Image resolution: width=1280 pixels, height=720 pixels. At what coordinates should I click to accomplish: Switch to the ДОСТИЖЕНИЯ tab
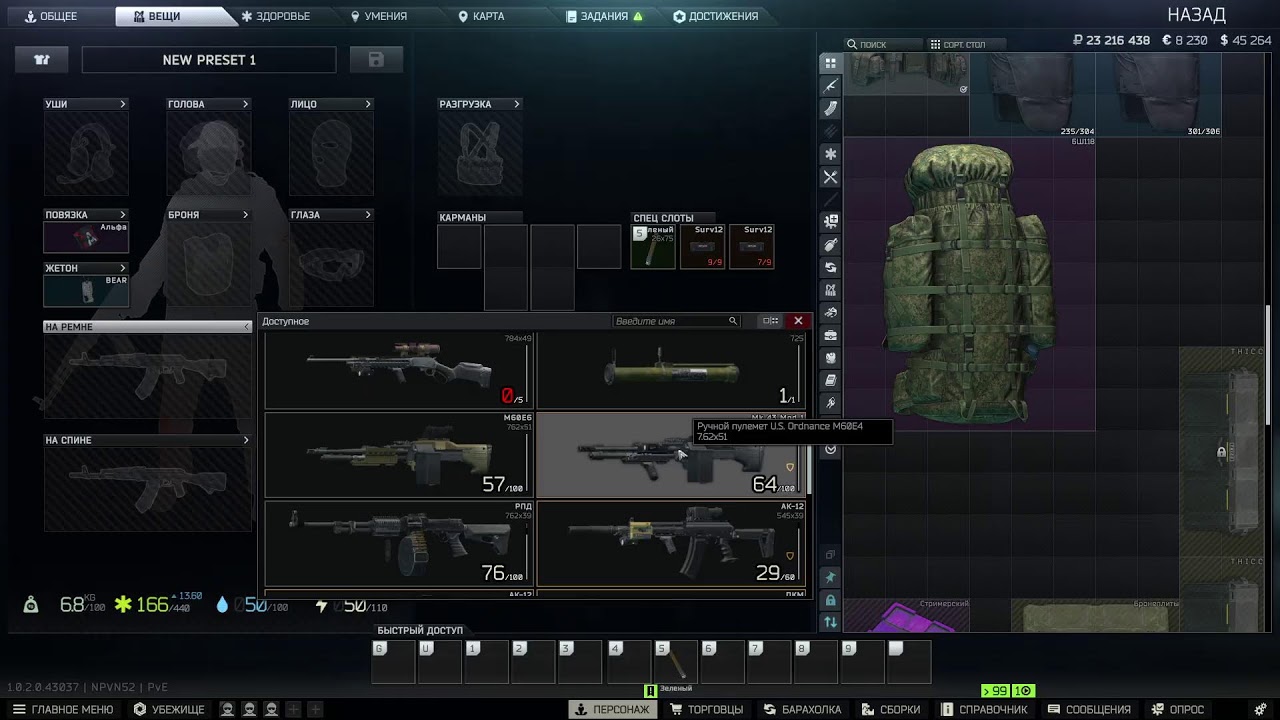point(716,16)
